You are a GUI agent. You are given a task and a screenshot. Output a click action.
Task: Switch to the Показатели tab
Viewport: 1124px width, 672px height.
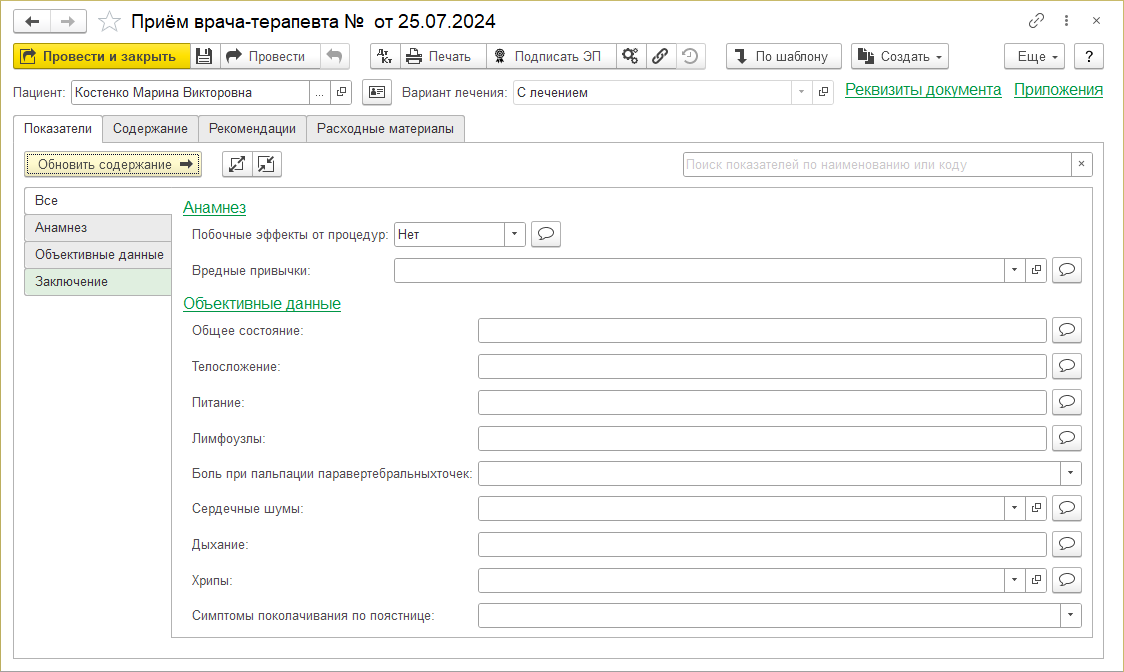pos(58,128)
